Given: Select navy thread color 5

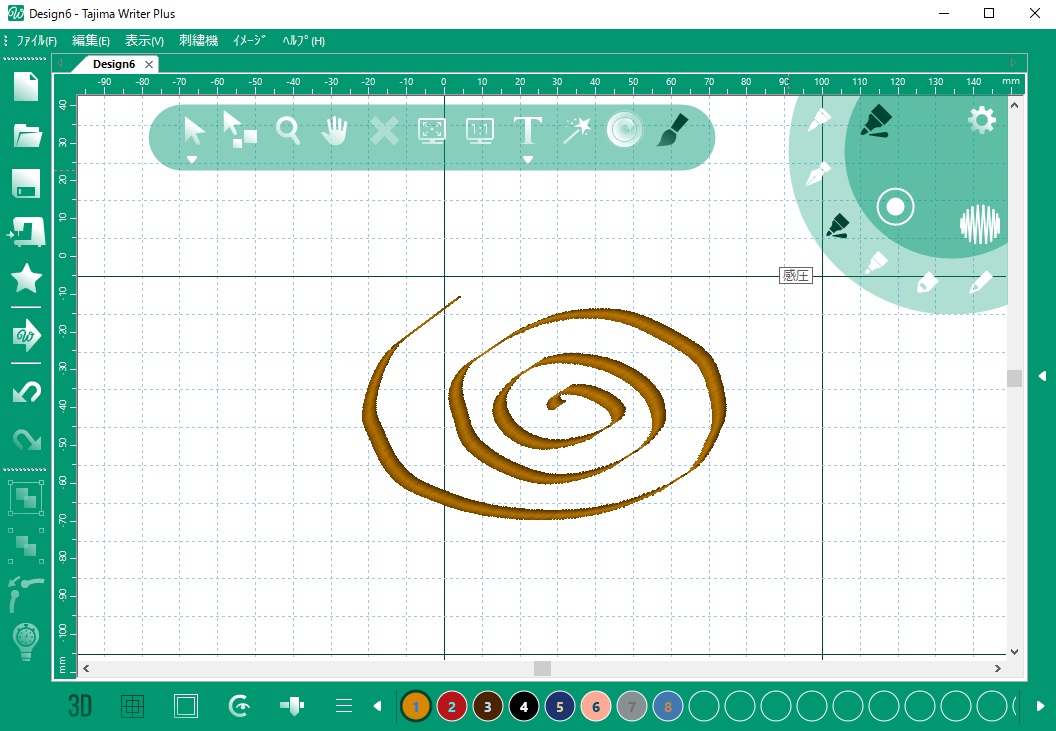Looking at the screenshot, I should coord(560,706).
